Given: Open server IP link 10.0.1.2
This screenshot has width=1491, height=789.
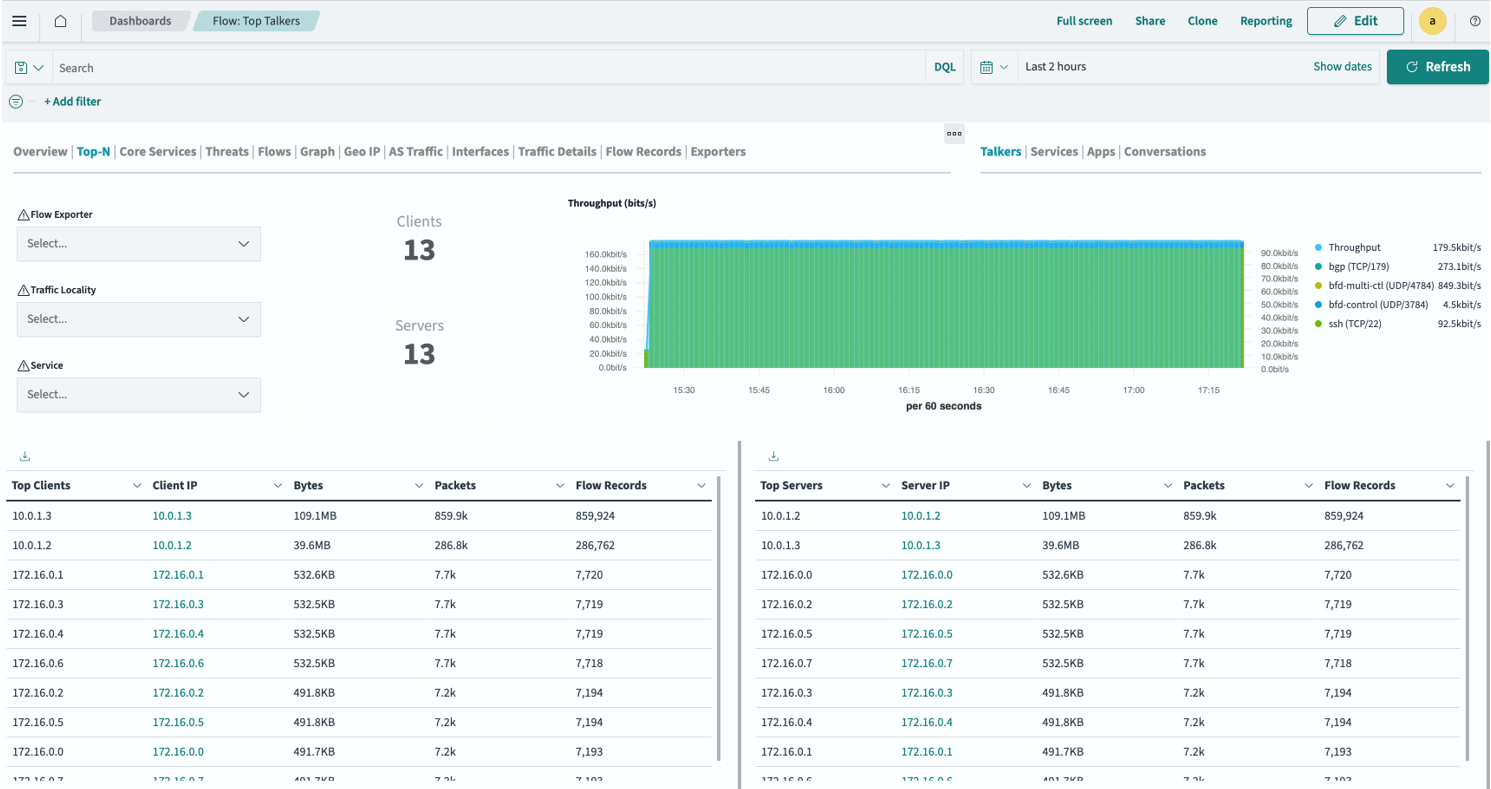Looking at the screenshot, I should 921,517.
